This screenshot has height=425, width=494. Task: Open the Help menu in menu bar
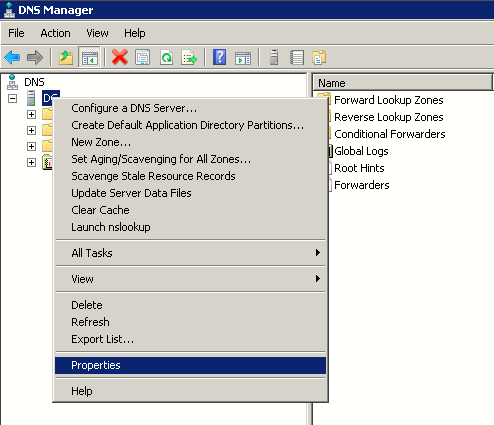pos(135,33)
